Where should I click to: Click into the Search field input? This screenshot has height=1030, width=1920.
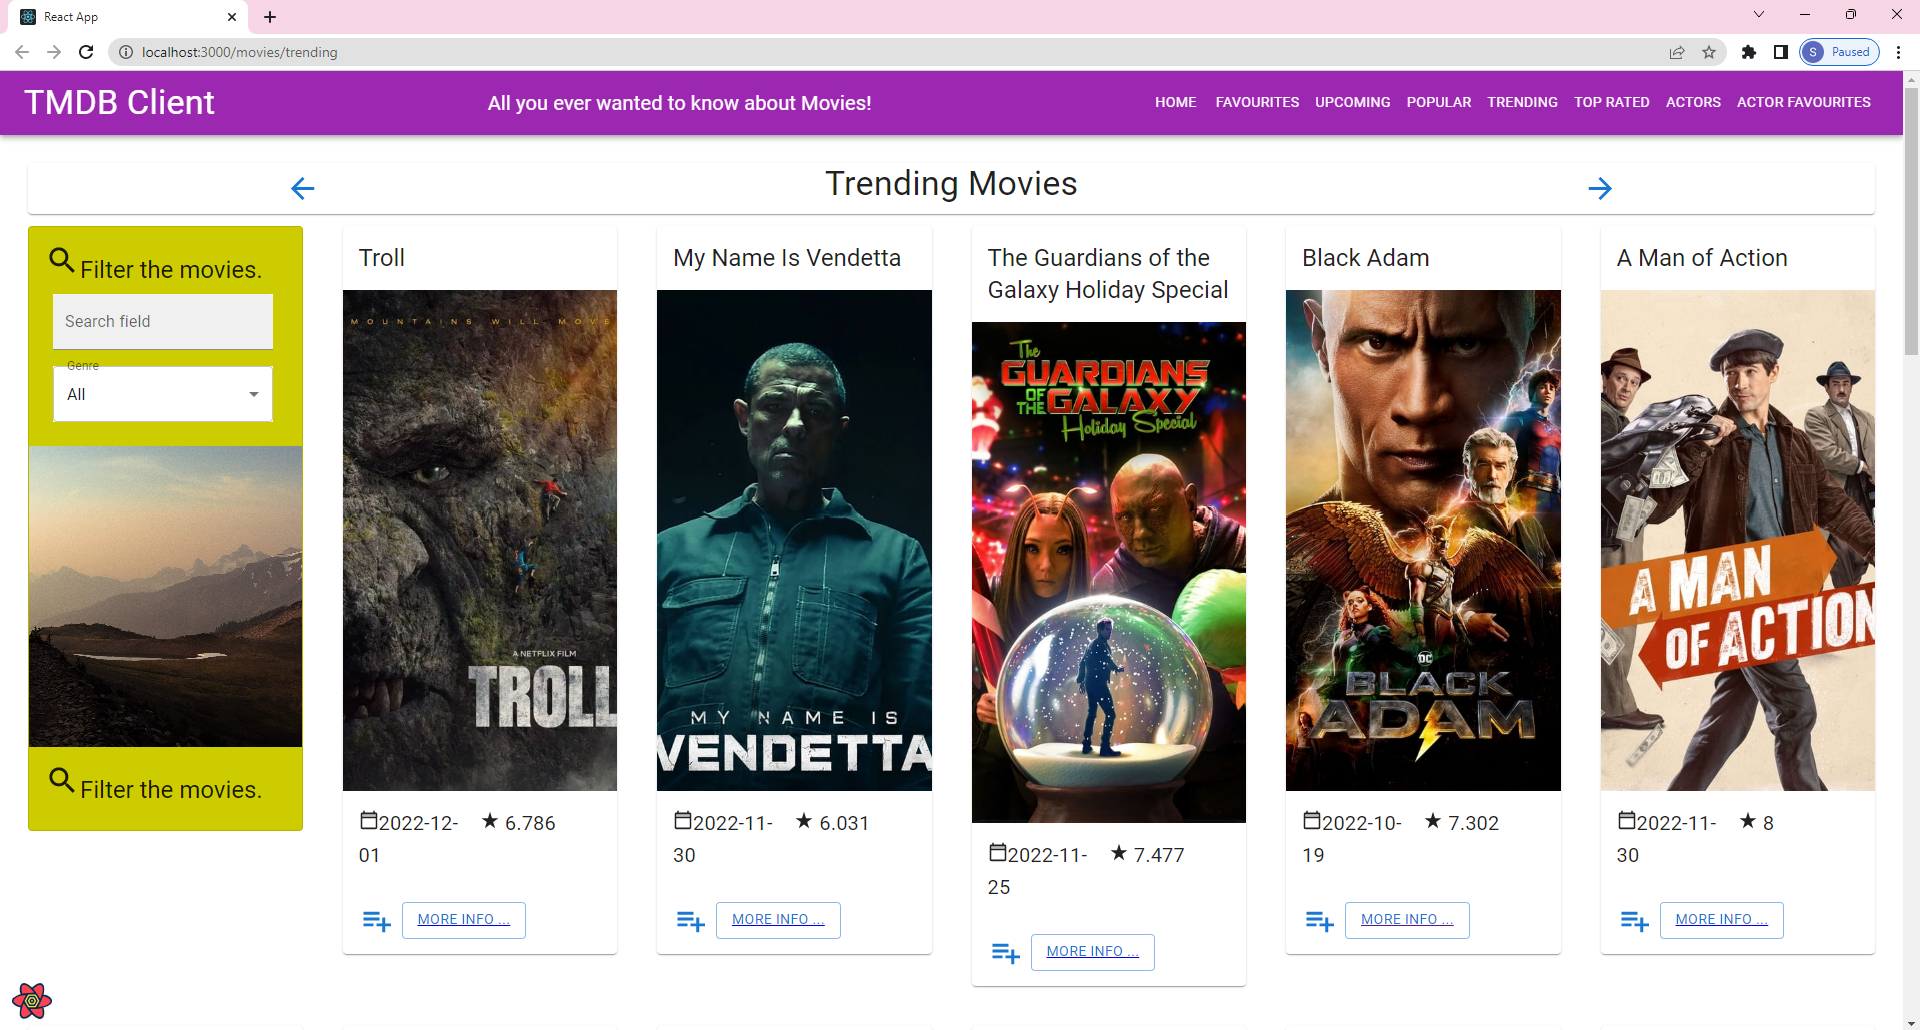[x=163, y=321]
